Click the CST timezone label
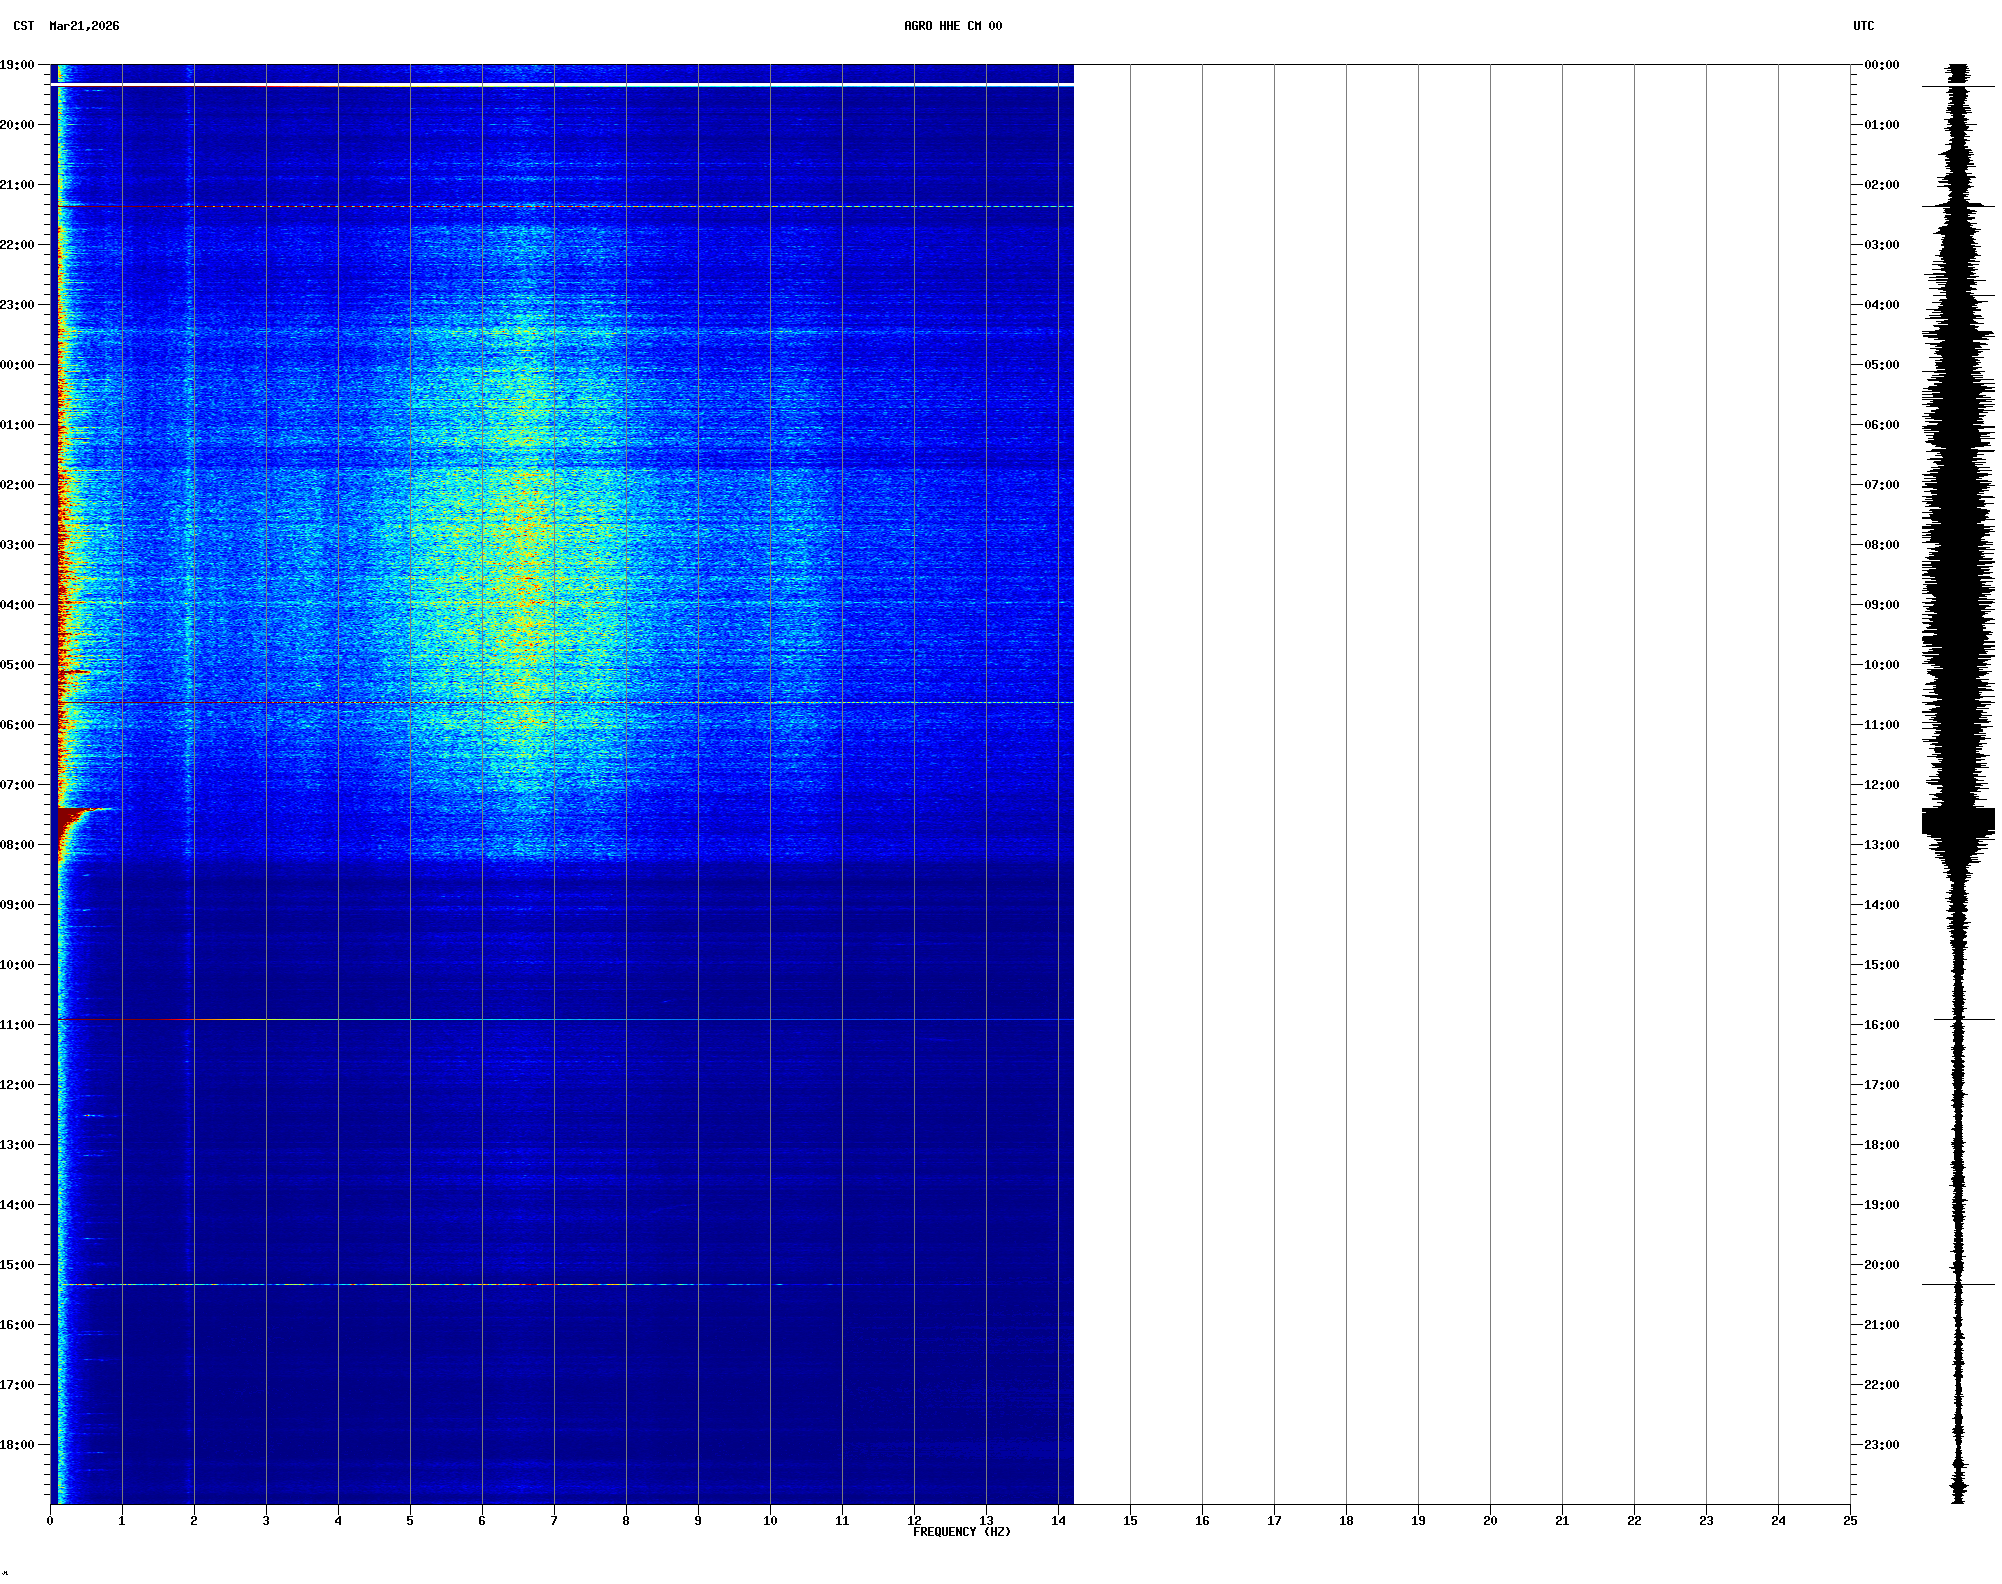The width and height of the screenshot is (2002, 1584). point(23,26)
